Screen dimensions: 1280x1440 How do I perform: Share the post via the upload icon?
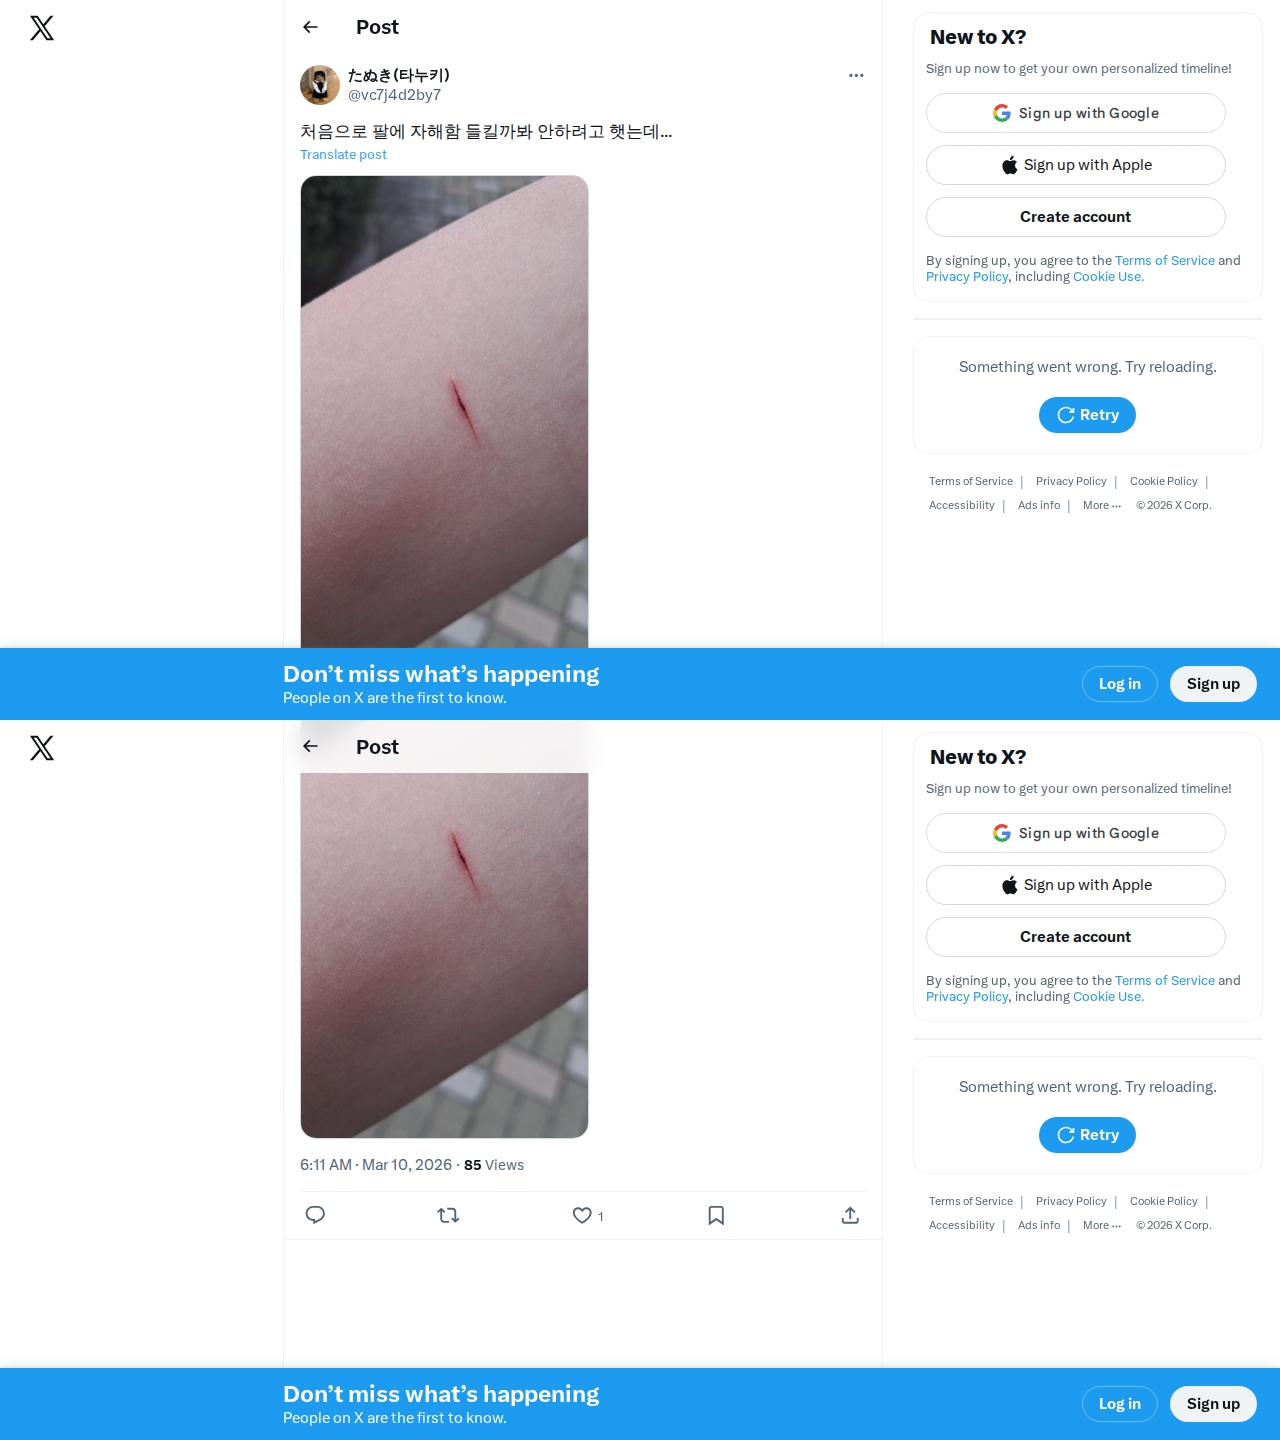(x=850, y=1215)
